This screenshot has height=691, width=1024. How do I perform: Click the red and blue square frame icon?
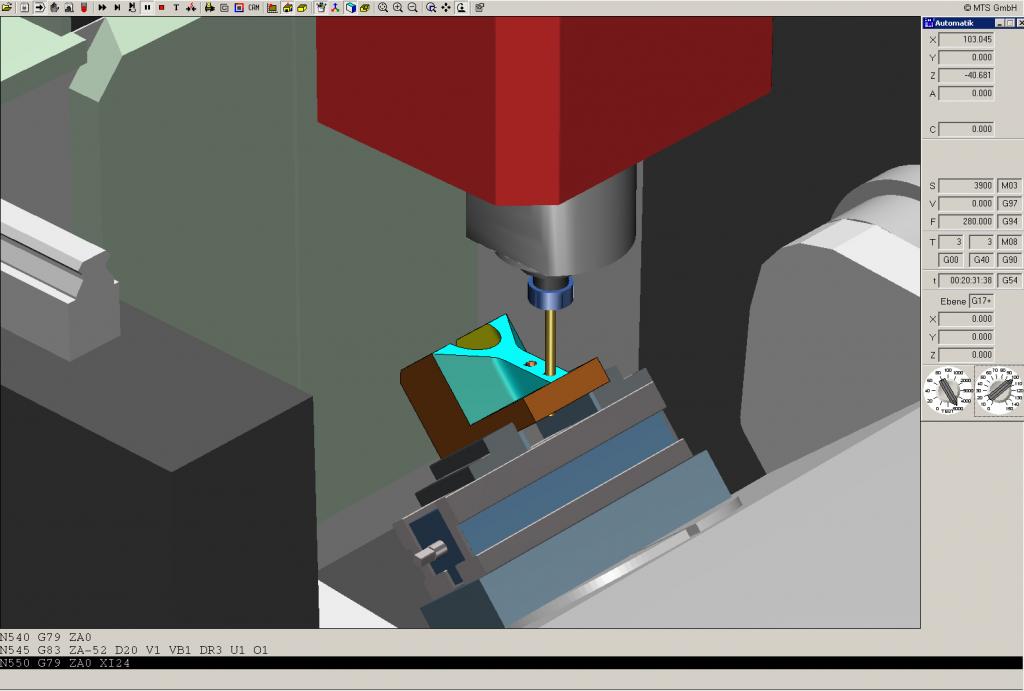(239, 8)
